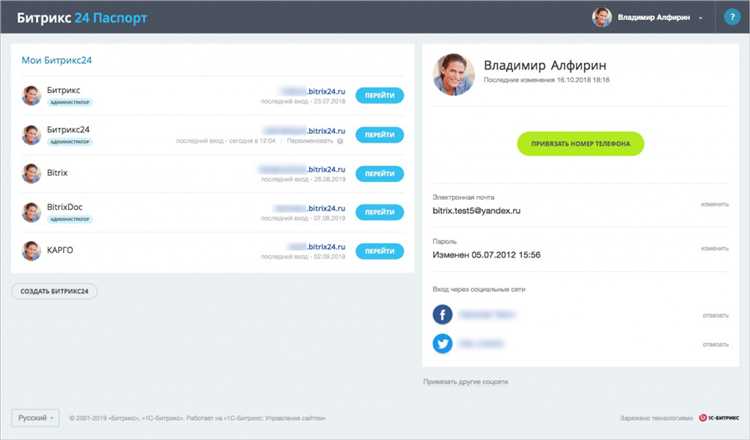Screen dimensions: 750x440
Task: Open the bitrix24.ru address in BitrixDoc row
Action: coord(309,208)
